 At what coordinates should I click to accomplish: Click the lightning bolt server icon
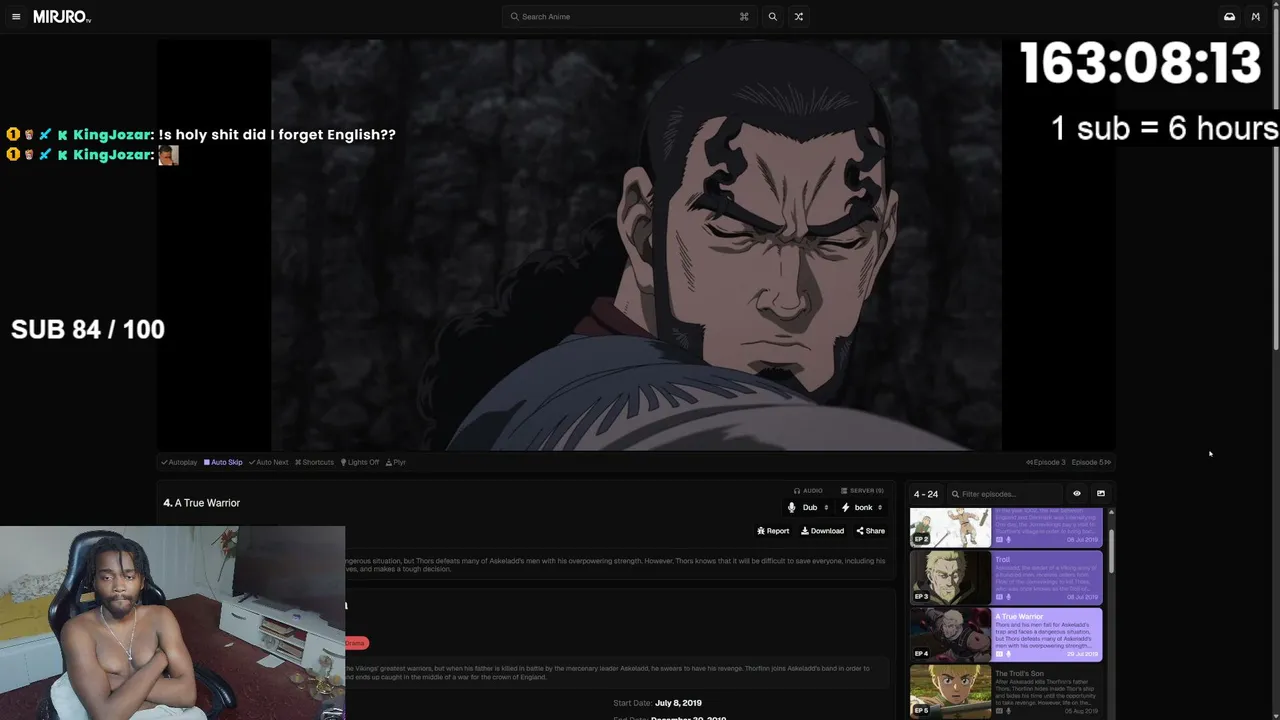[845, 508]
